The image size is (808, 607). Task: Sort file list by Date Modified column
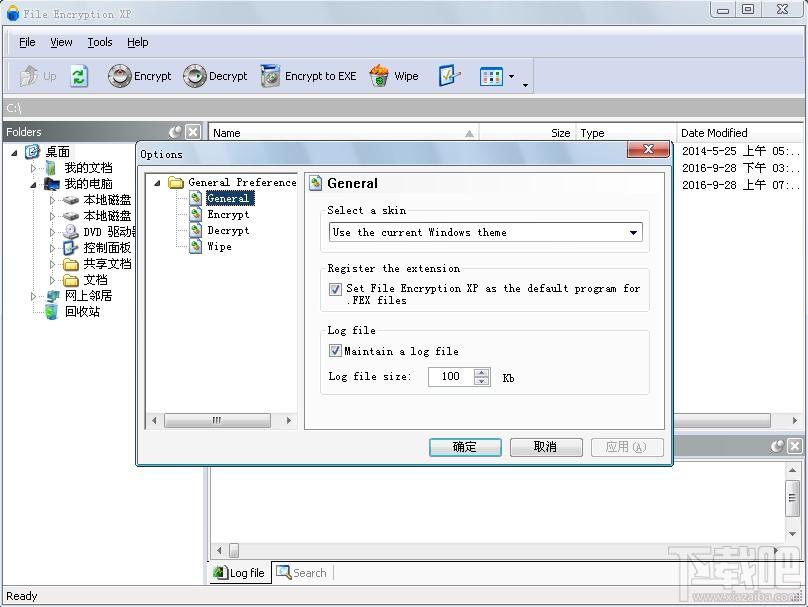click(x=740, y=133)
